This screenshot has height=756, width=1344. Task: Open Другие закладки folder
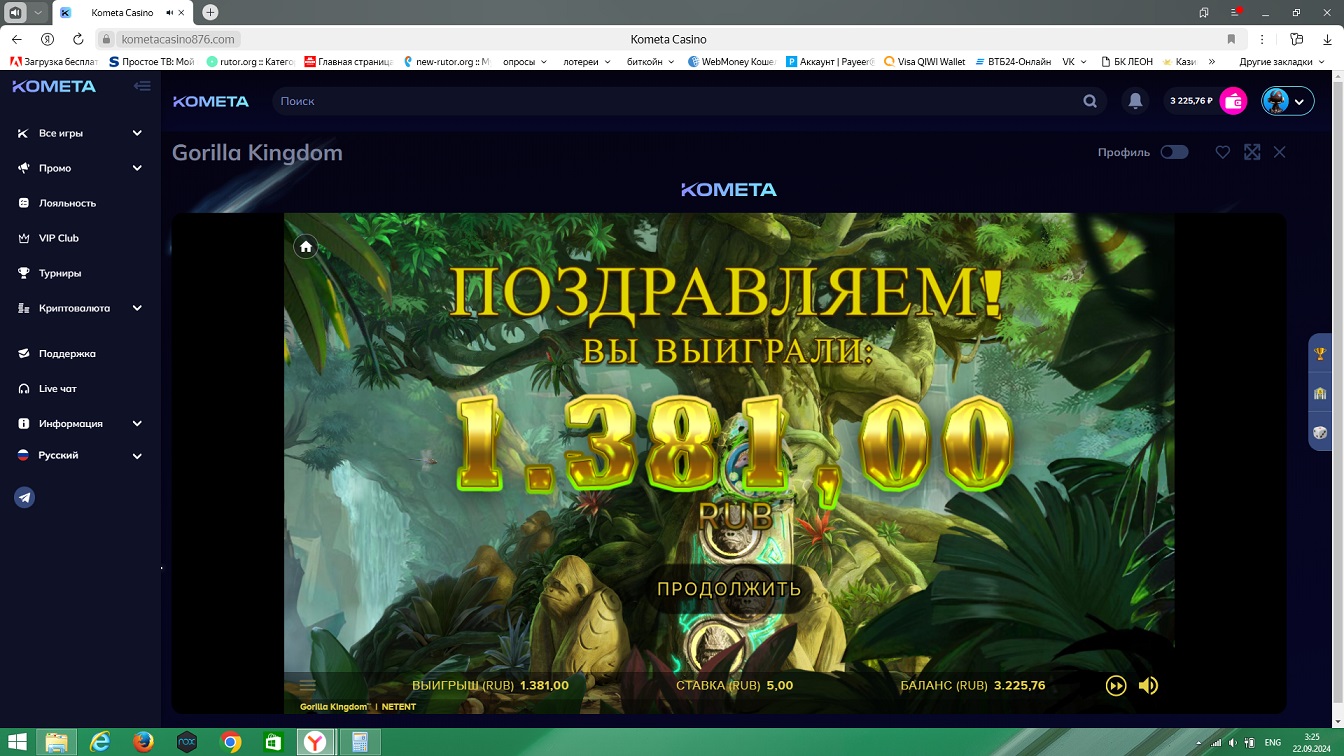point(1282,61)
